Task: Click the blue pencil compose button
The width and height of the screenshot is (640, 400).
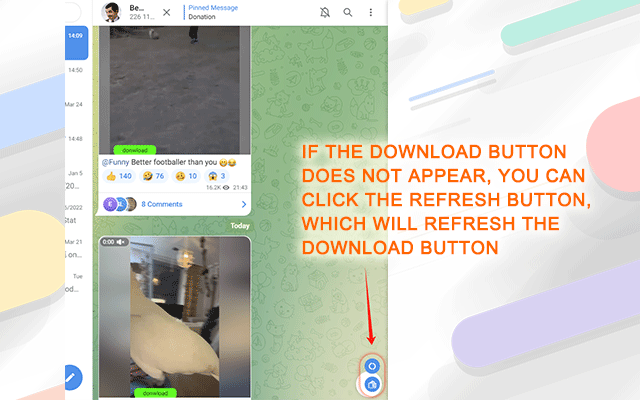Action: pyautogui.click(x=72, y=377)
